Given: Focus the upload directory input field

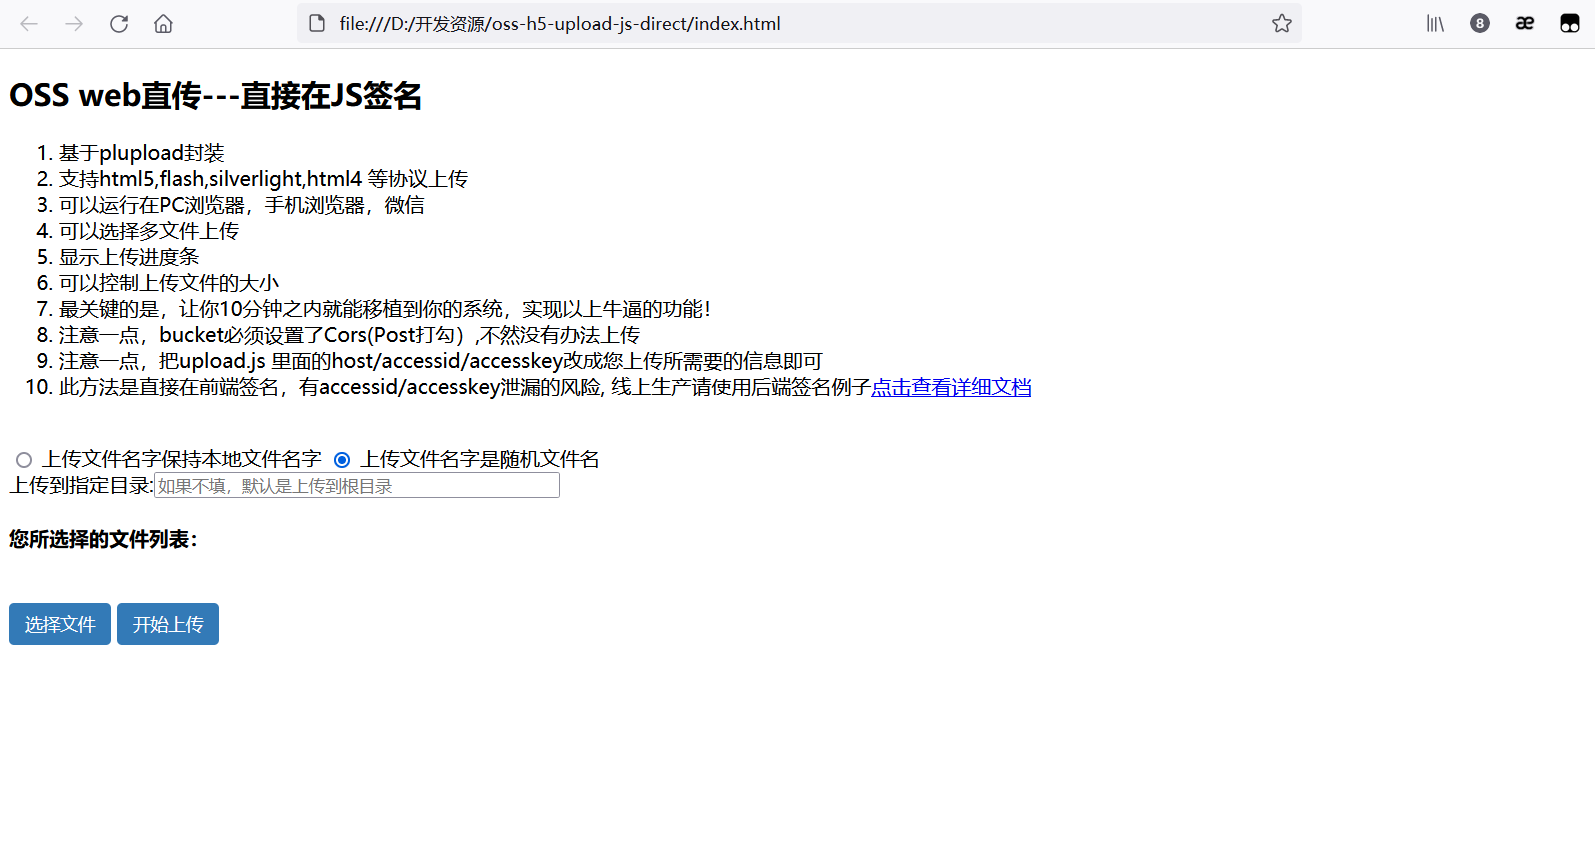Looking at the screenshot, I should point(357,486).
